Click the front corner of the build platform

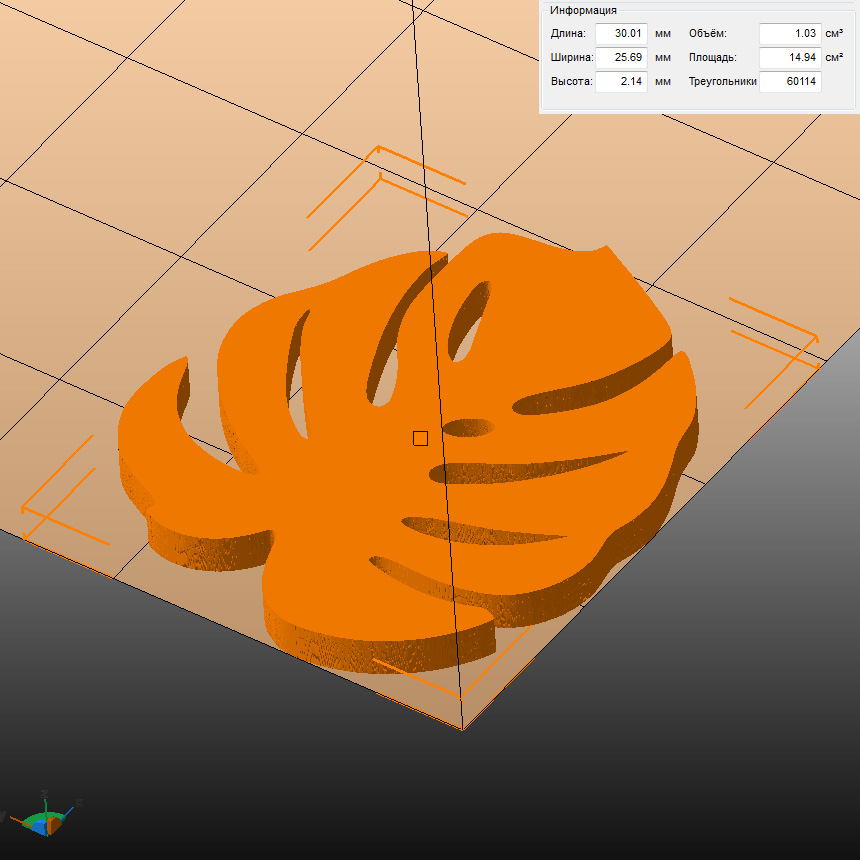point(462,728)
